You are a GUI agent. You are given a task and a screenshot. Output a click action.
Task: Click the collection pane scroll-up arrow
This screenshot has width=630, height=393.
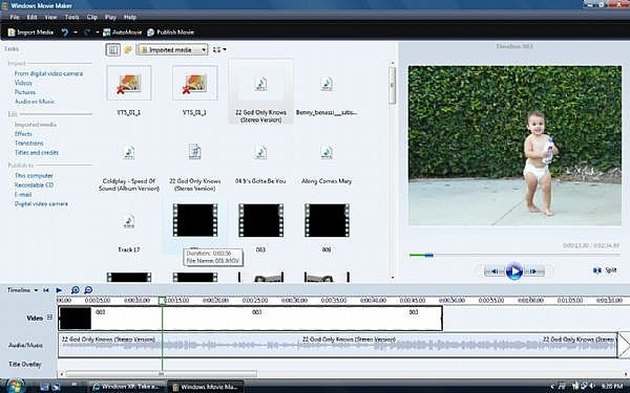click(x=393, y=63)
